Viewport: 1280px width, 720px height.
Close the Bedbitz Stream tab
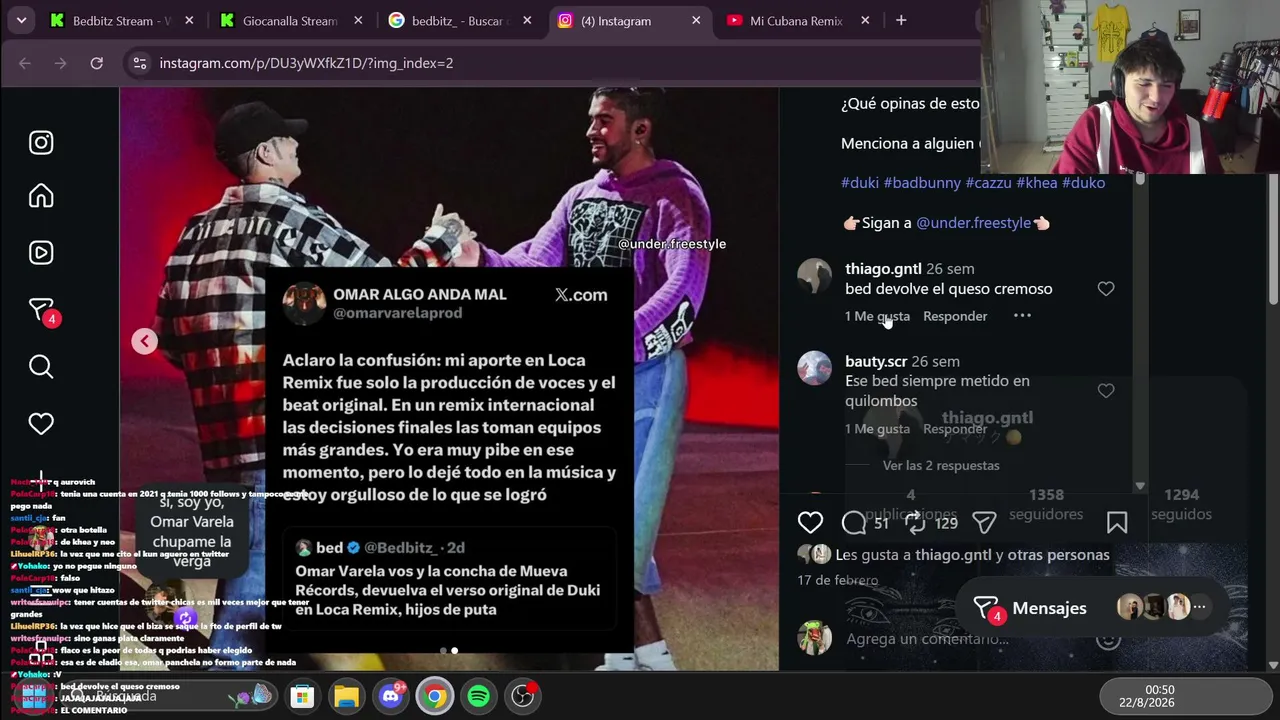pyautogui.click(x=190, y=21)
